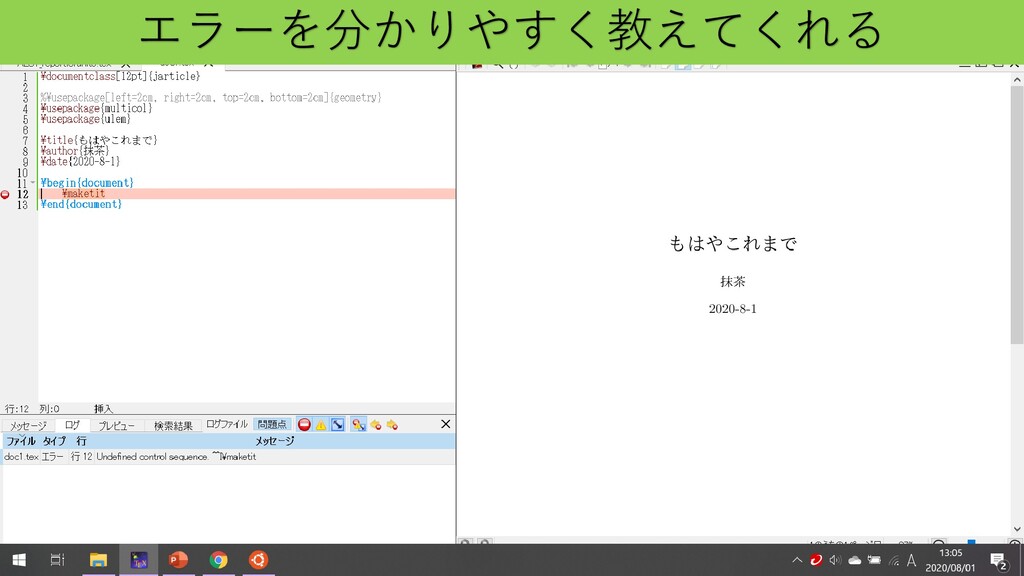The image size is (1024, 576).
Task: Click the battery status tray icon
Action: tap(874, 560)
